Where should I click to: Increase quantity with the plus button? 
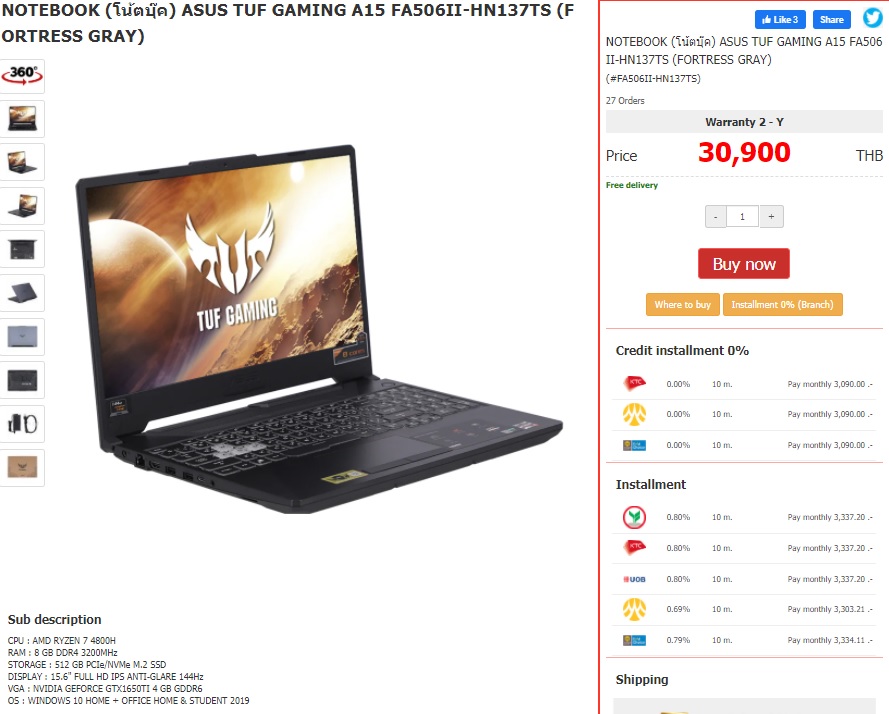coord(771,217)
